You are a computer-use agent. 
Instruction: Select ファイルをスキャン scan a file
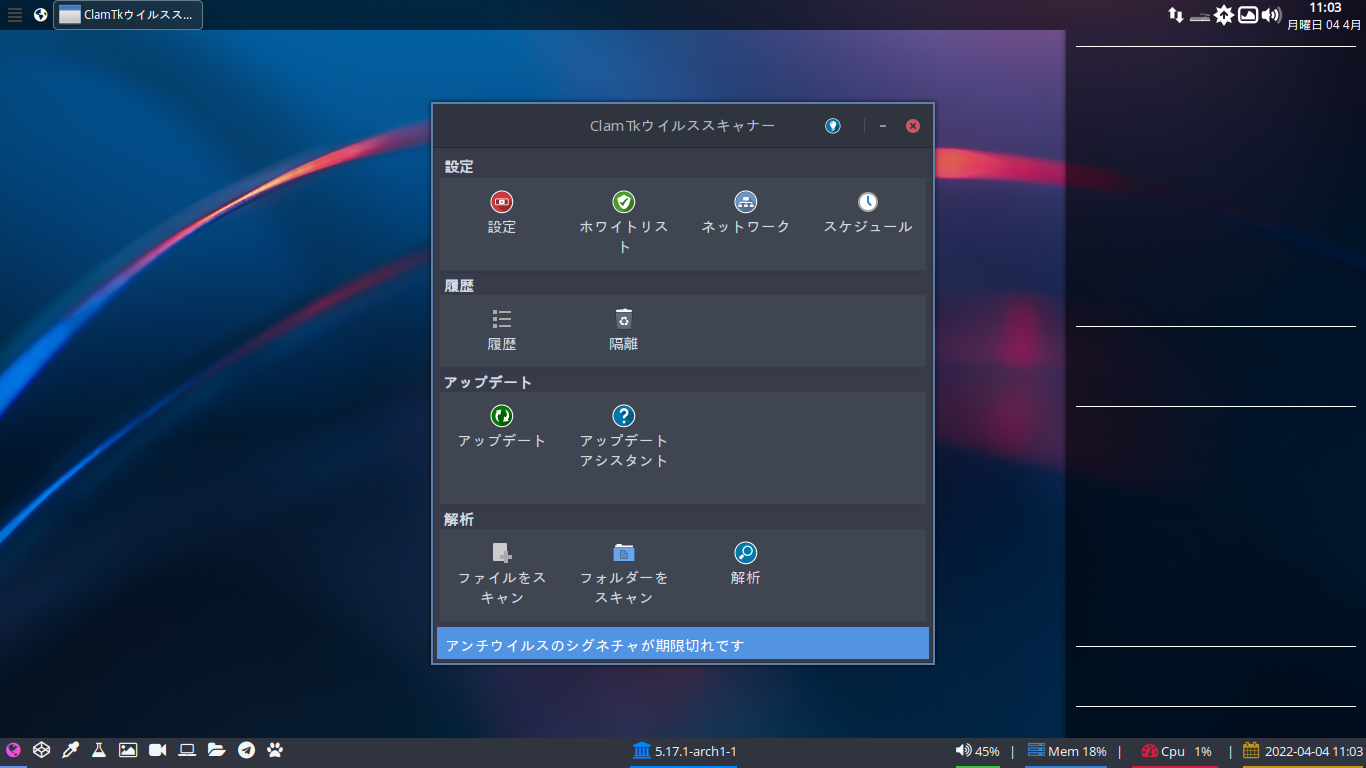[x=502, y=553]
